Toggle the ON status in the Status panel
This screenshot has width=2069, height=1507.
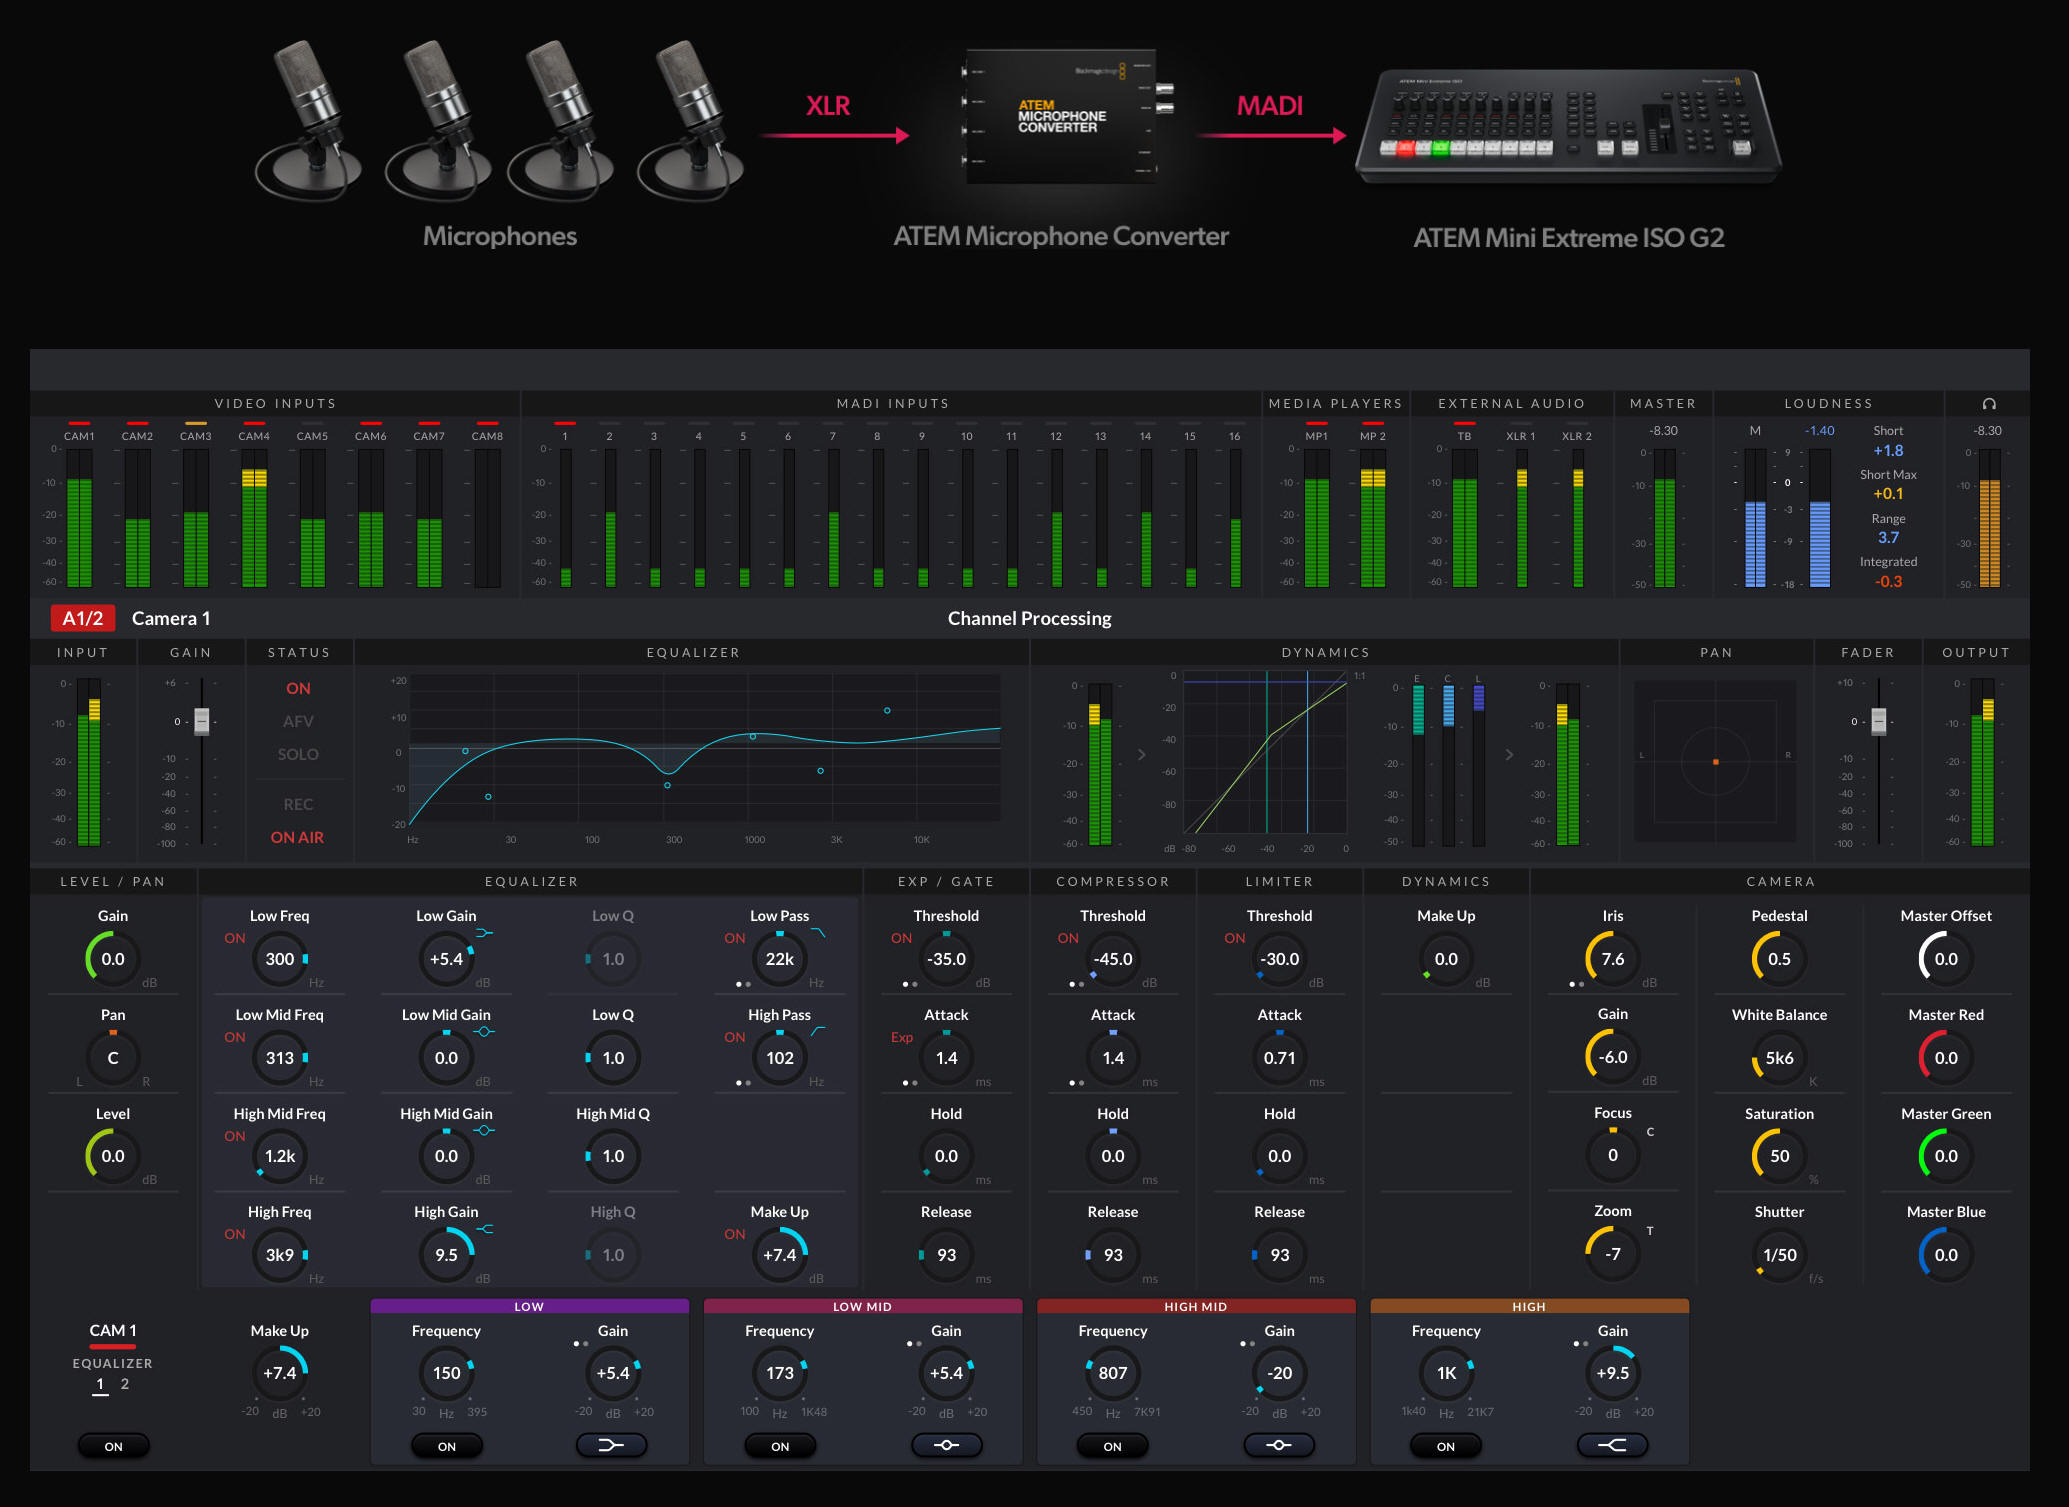click(298, 688)
